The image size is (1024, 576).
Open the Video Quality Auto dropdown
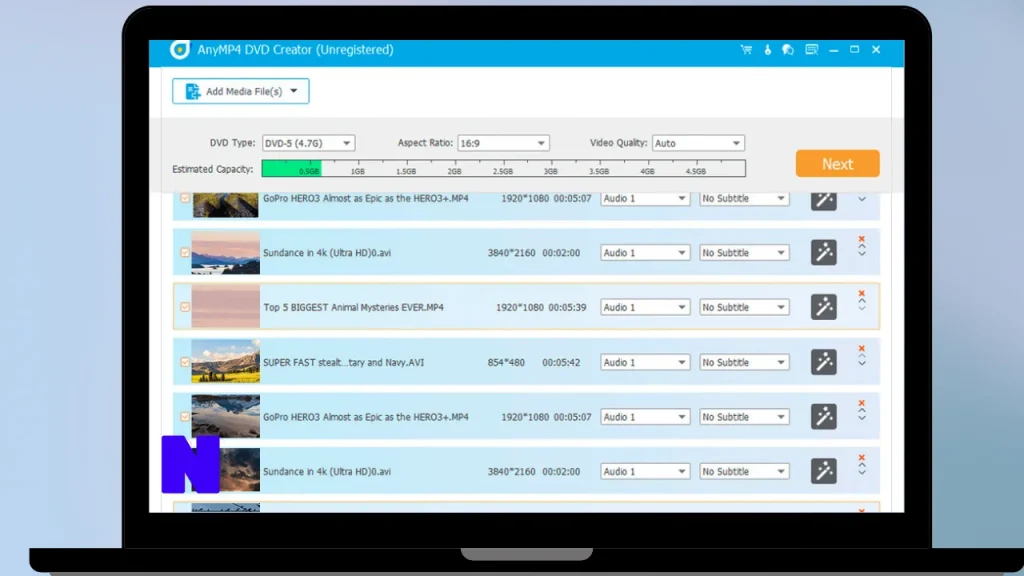point(698,143)
